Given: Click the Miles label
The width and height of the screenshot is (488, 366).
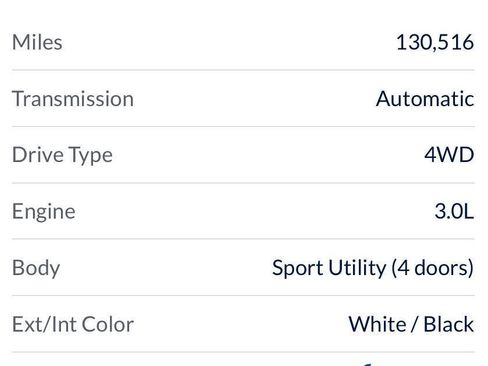Looking at the screenshot, I should point(37,42).
